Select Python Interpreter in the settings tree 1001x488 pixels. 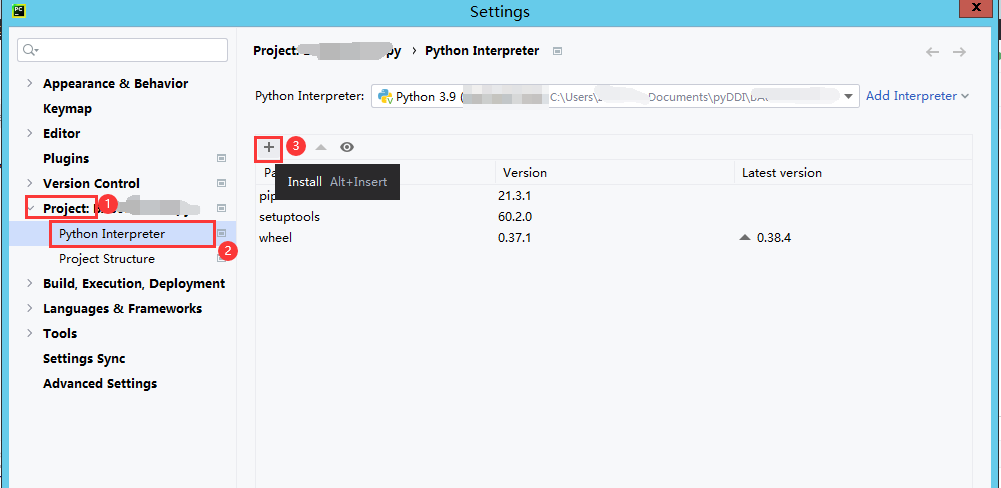tap(112, 234)
